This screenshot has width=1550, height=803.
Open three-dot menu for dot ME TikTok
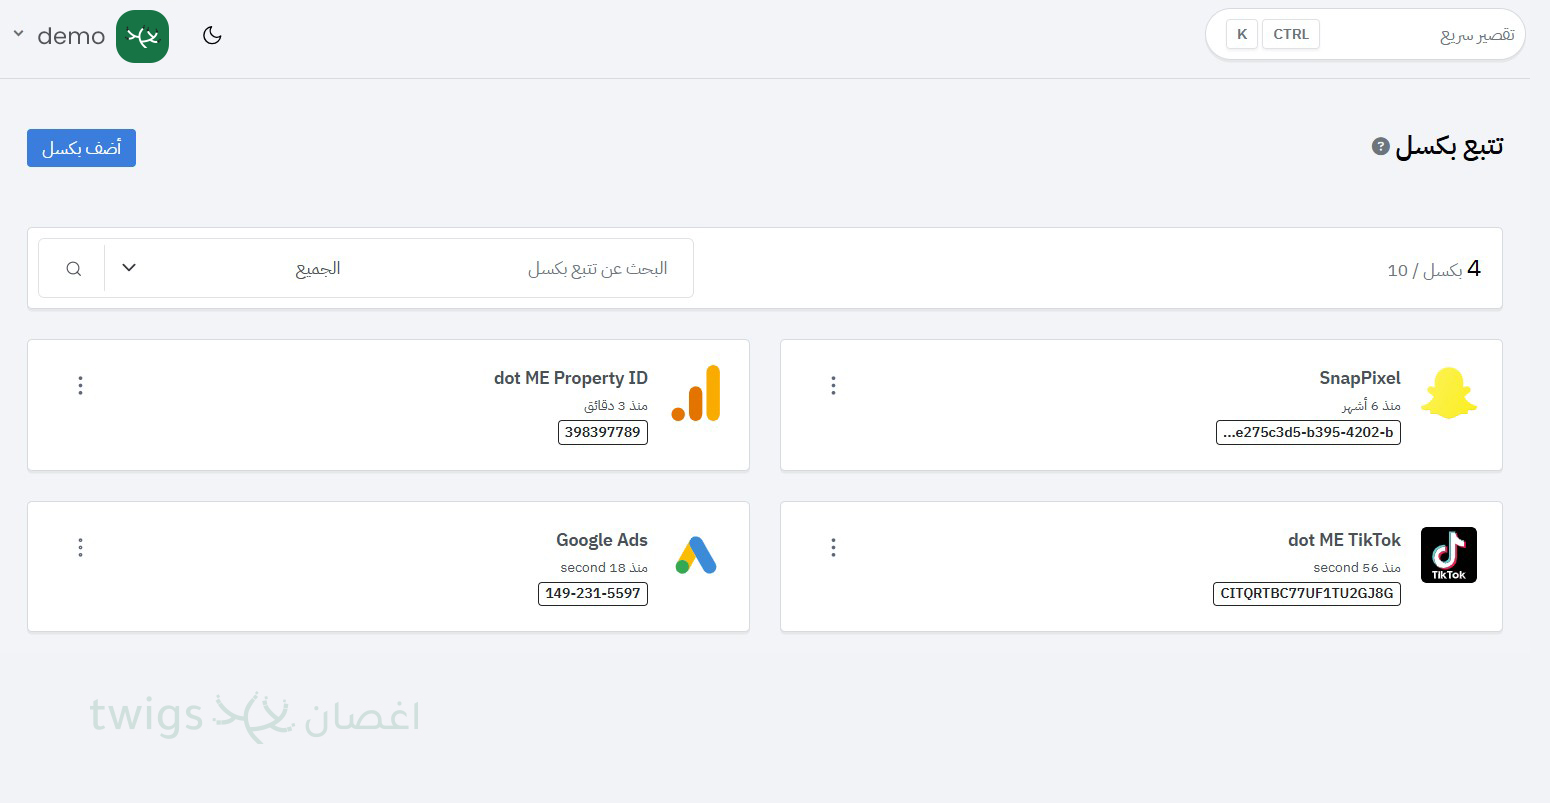(x=833, y=547)
